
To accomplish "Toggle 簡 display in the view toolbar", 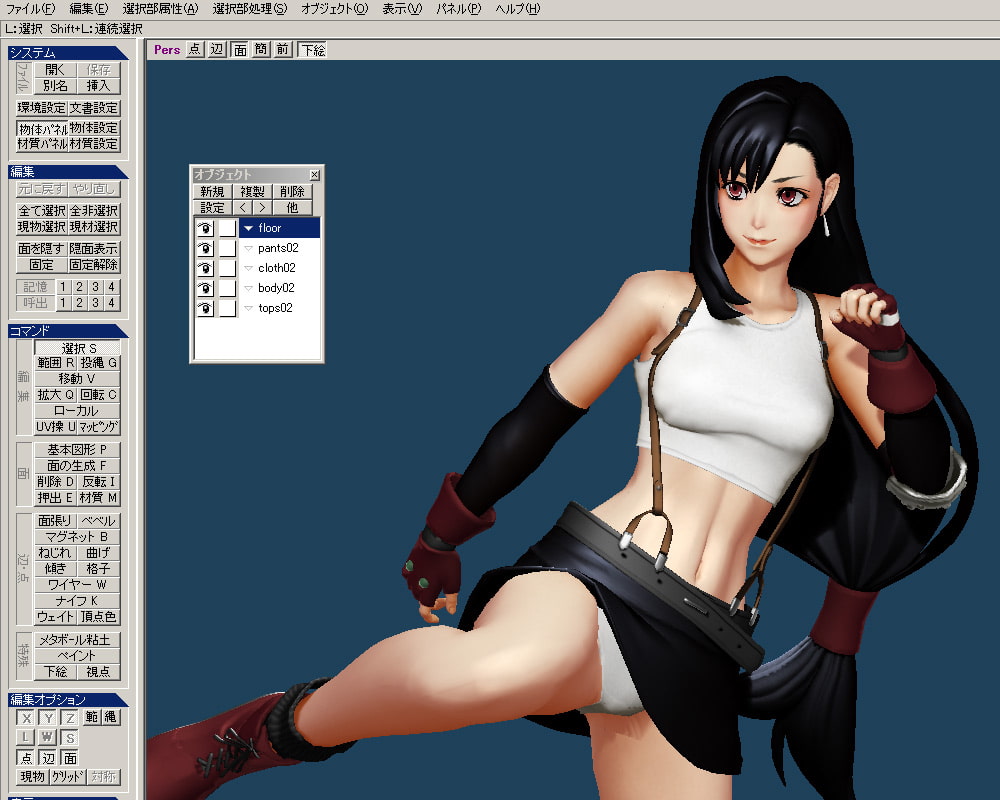I will click(261, 50).
